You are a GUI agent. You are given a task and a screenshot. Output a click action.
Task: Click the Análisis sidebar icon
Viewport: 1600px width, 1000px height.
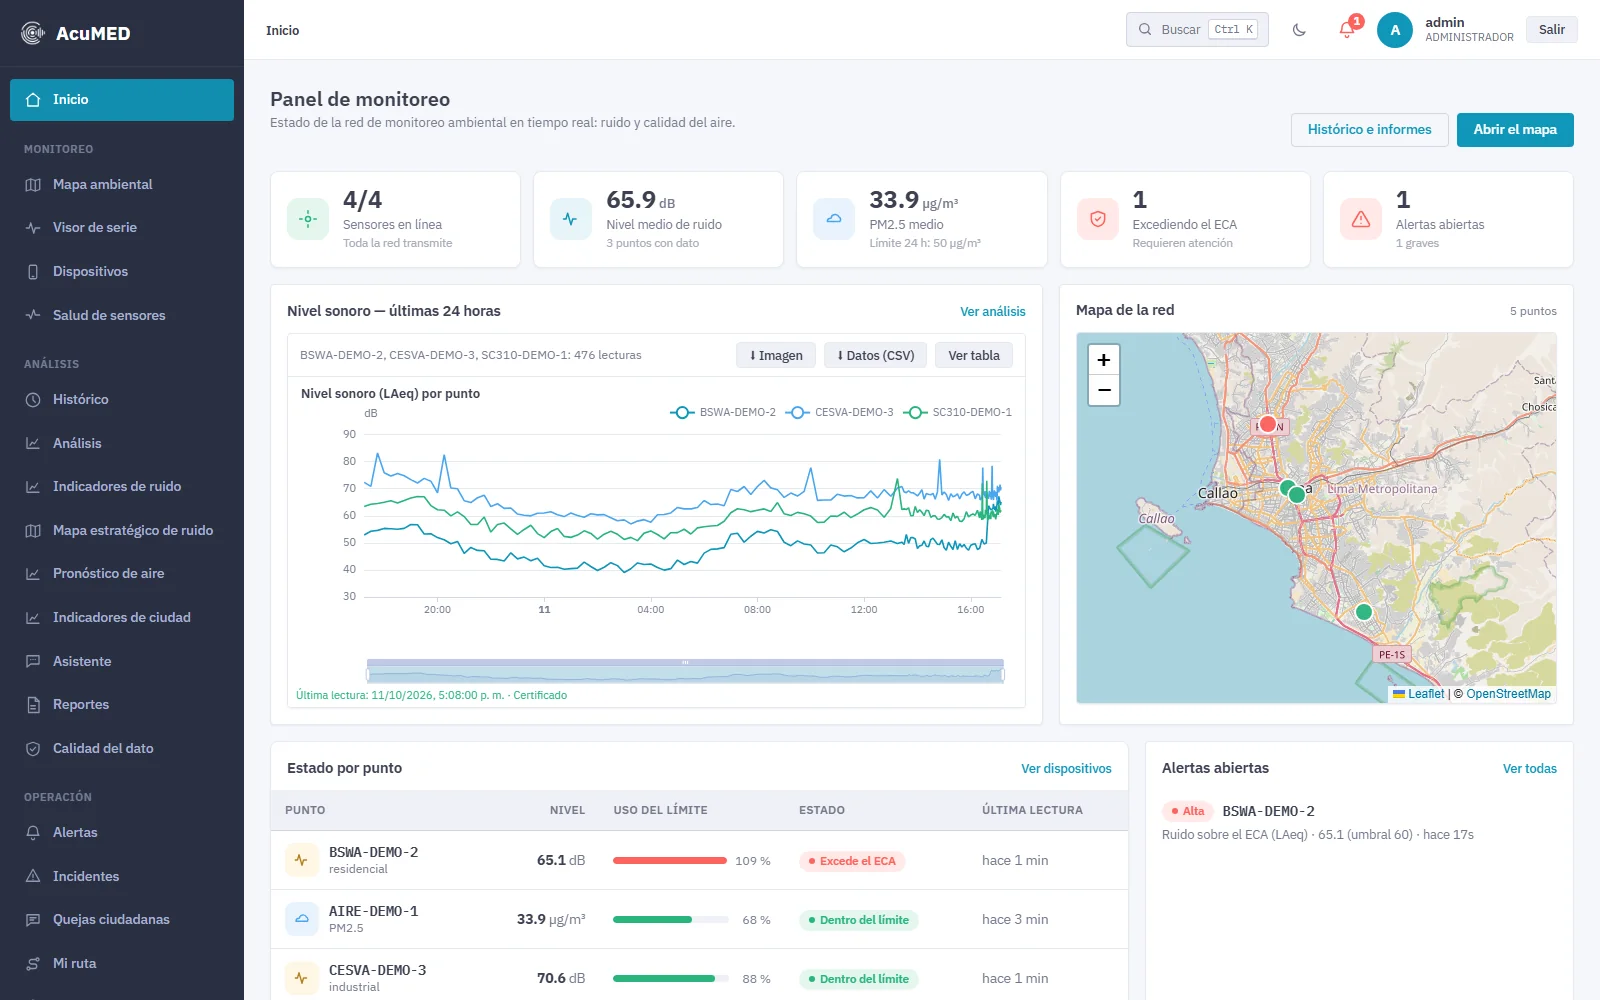click(x=33, y=443)
